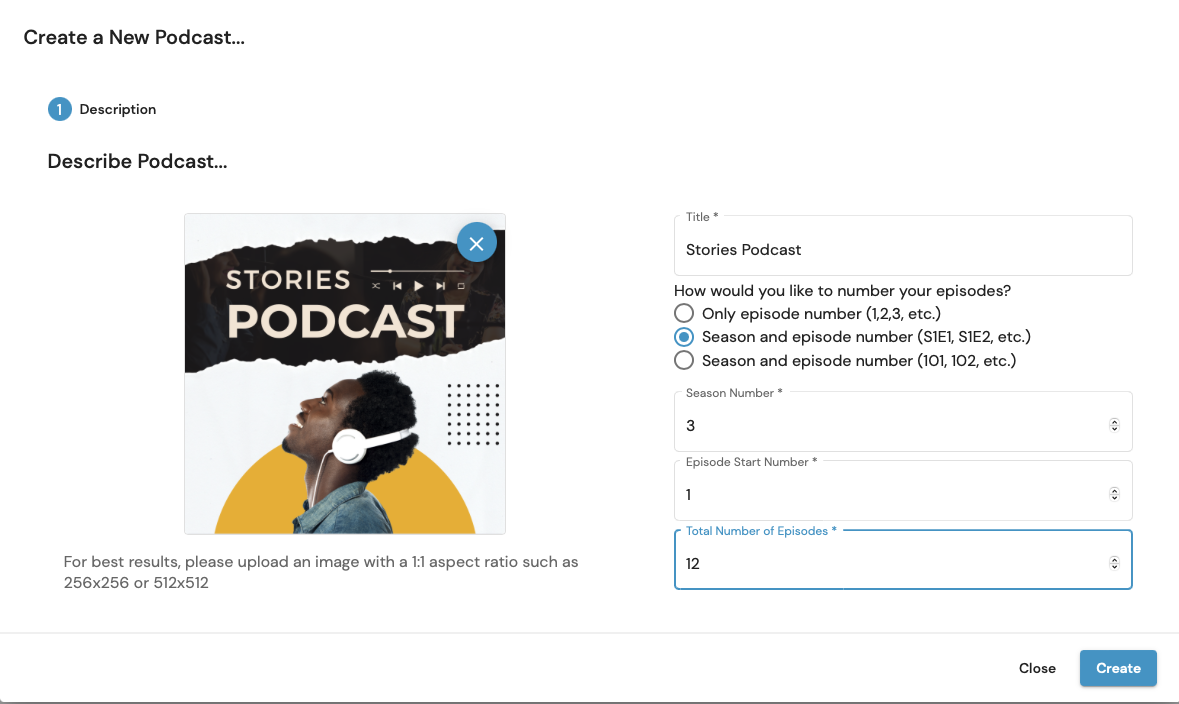Click the Create button

(x=1118, y=668)
